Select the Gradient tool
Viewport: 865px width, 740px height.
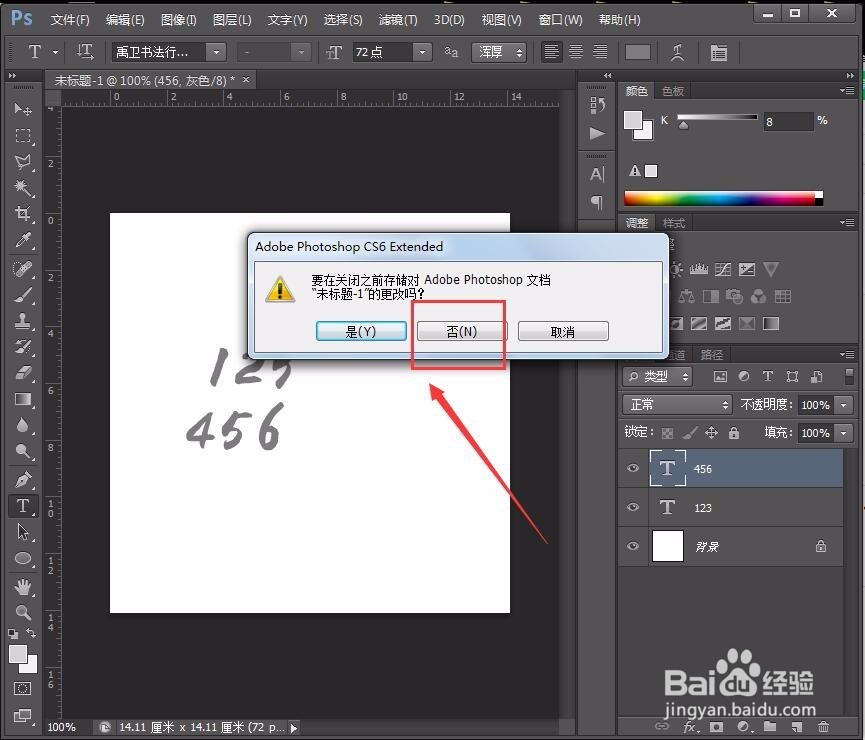pyautogui.click(x=23, y=399)
